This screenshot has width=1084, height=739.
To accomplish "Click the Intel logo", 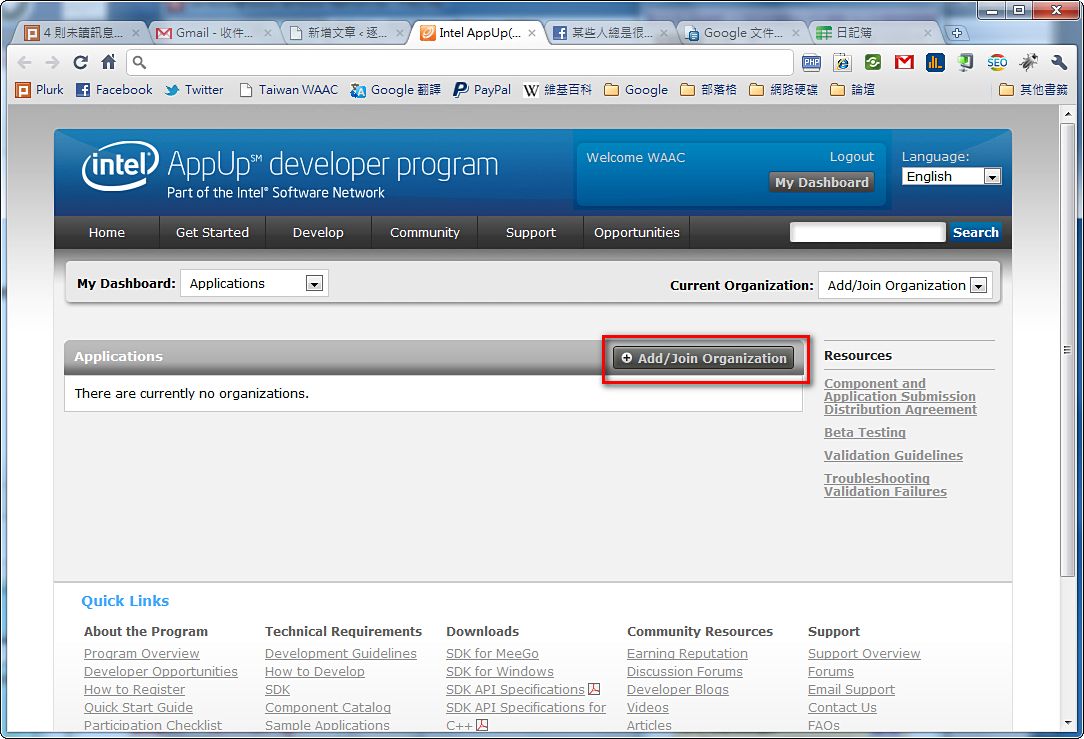I will tap(120, 165).
